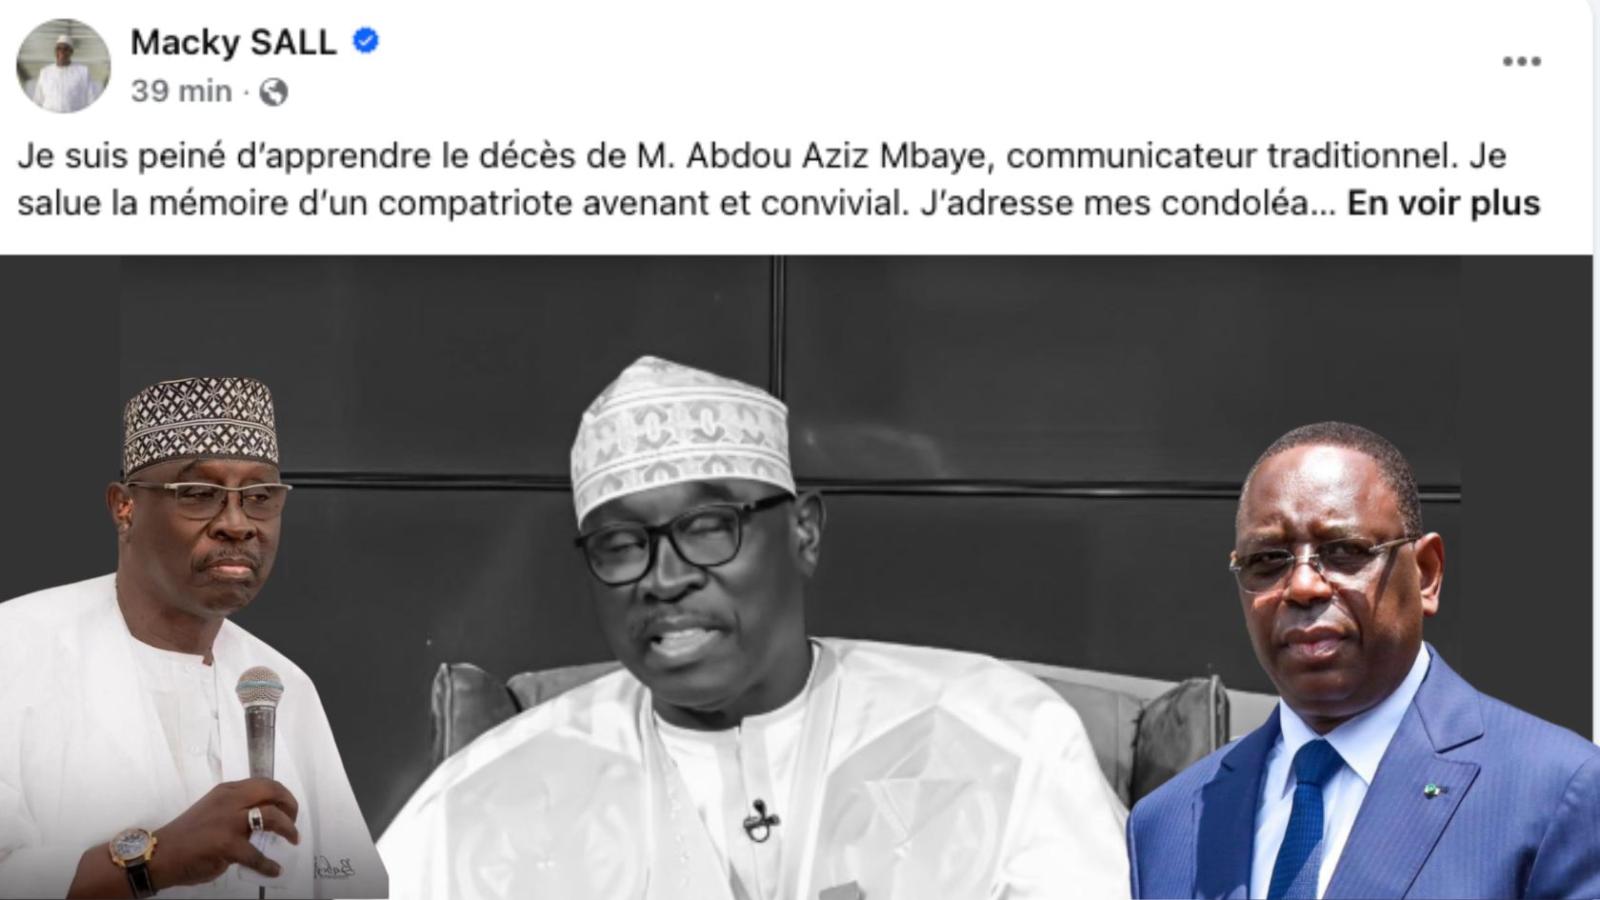Image resolution: width=1600 pixels, height=900 pixels.
Task: Click the globe public audience icon
Action: [273, 92]
